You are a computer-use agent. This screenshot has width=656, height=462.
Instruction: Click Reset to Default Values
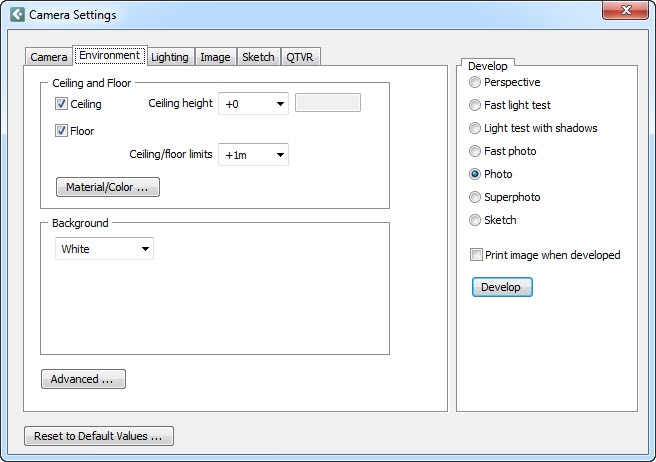tap(99, 436)
